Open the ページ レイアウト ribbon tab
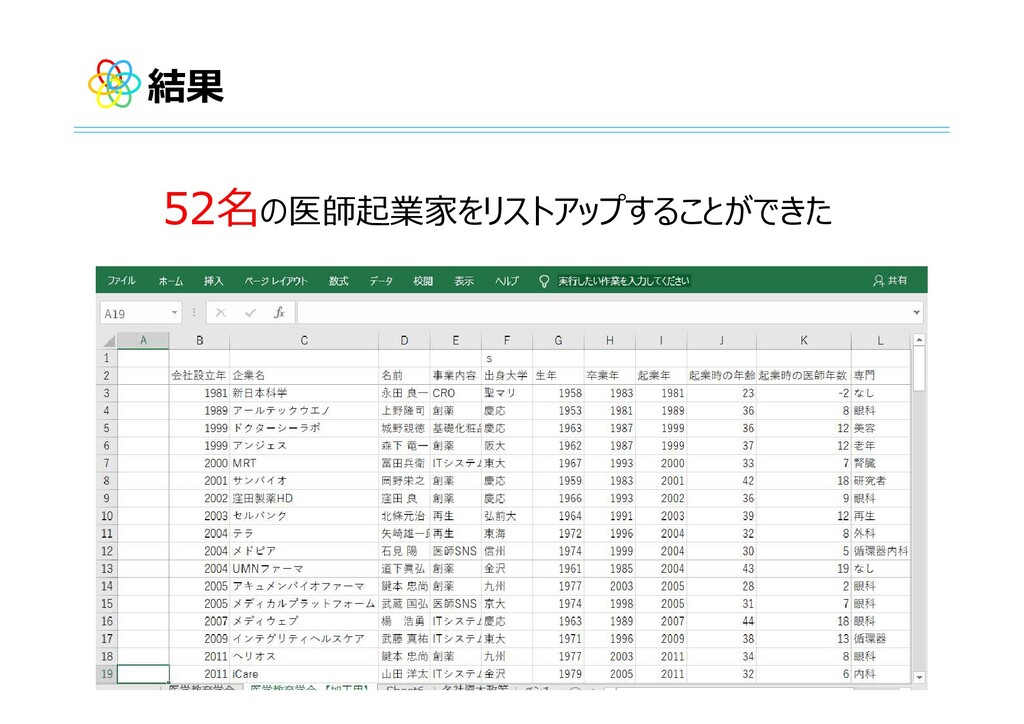Viewport: 1024px width, 724px height. (x=276, y=281)
